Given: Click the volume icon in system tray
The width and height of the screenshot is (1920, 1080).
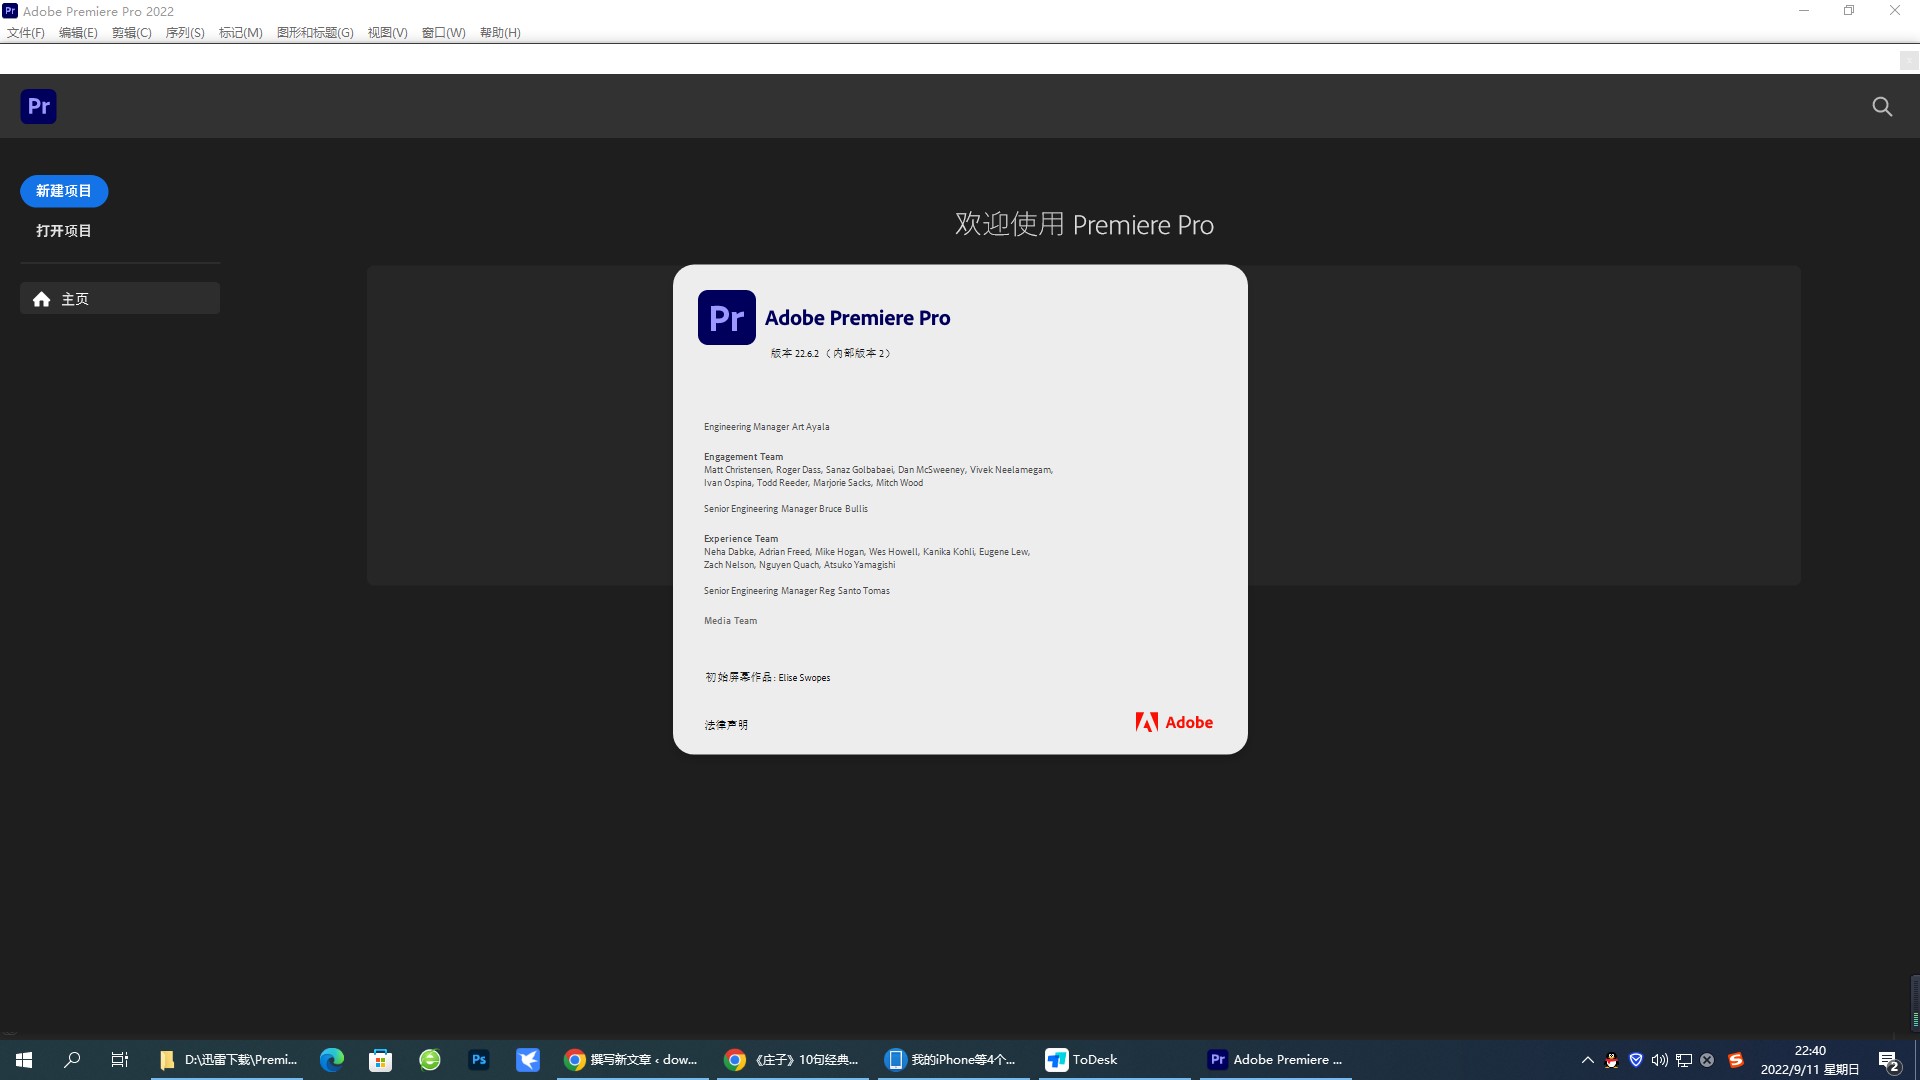Looking at the screenshot, I should tap(1660, 1060).
